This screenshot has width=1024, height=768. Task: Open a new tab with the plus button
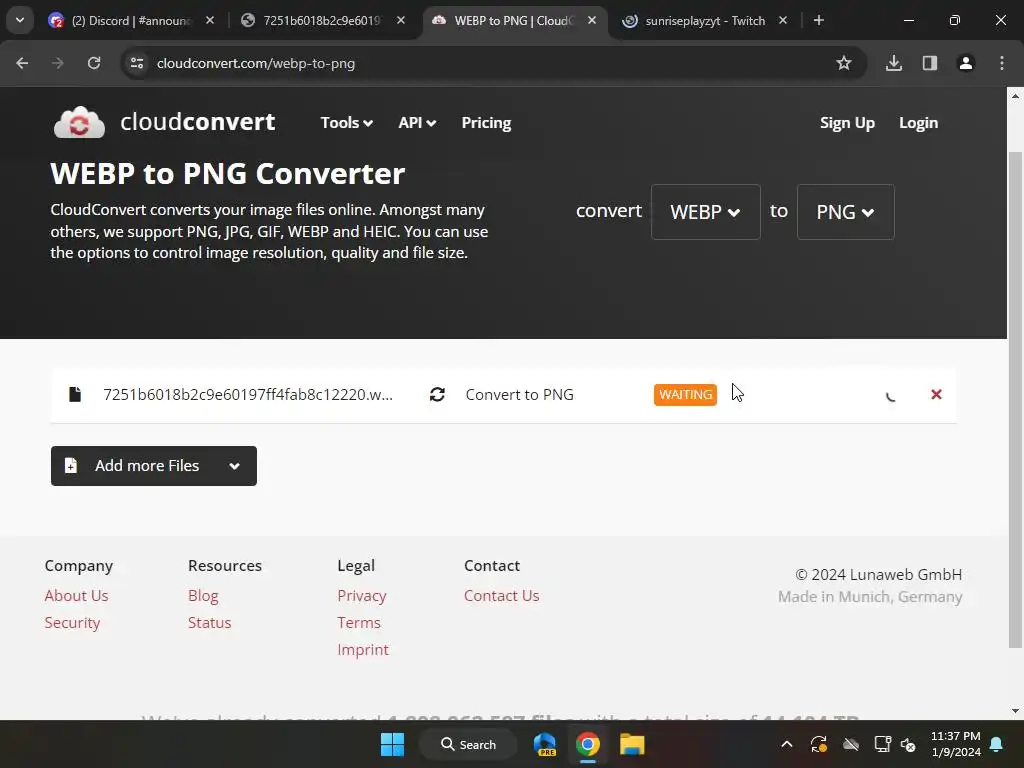(x=818, y=20)
